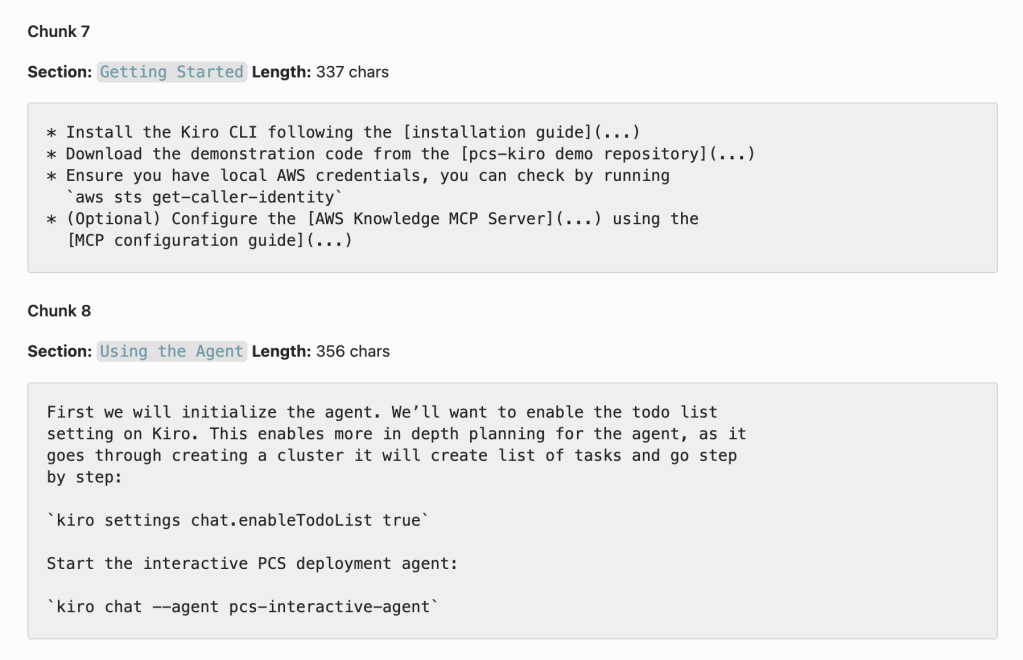Select the "Chunk 8" heading

[59, 311]
